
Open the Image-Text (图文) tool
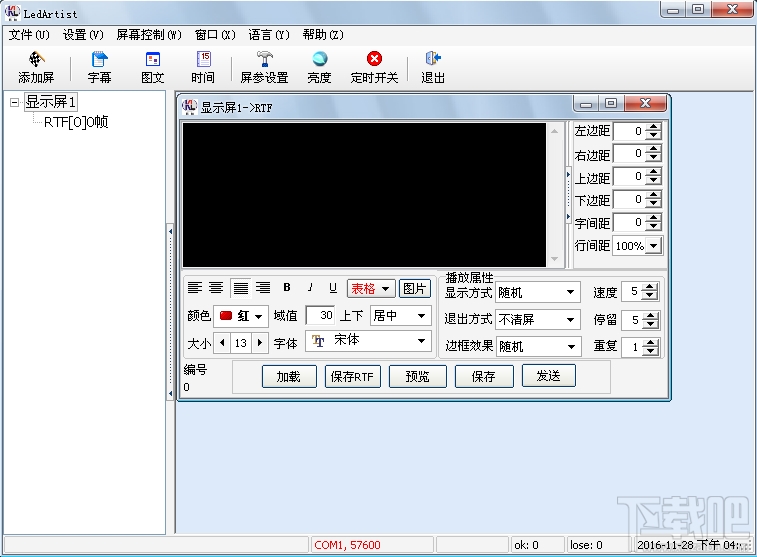[x=153, y=68]
